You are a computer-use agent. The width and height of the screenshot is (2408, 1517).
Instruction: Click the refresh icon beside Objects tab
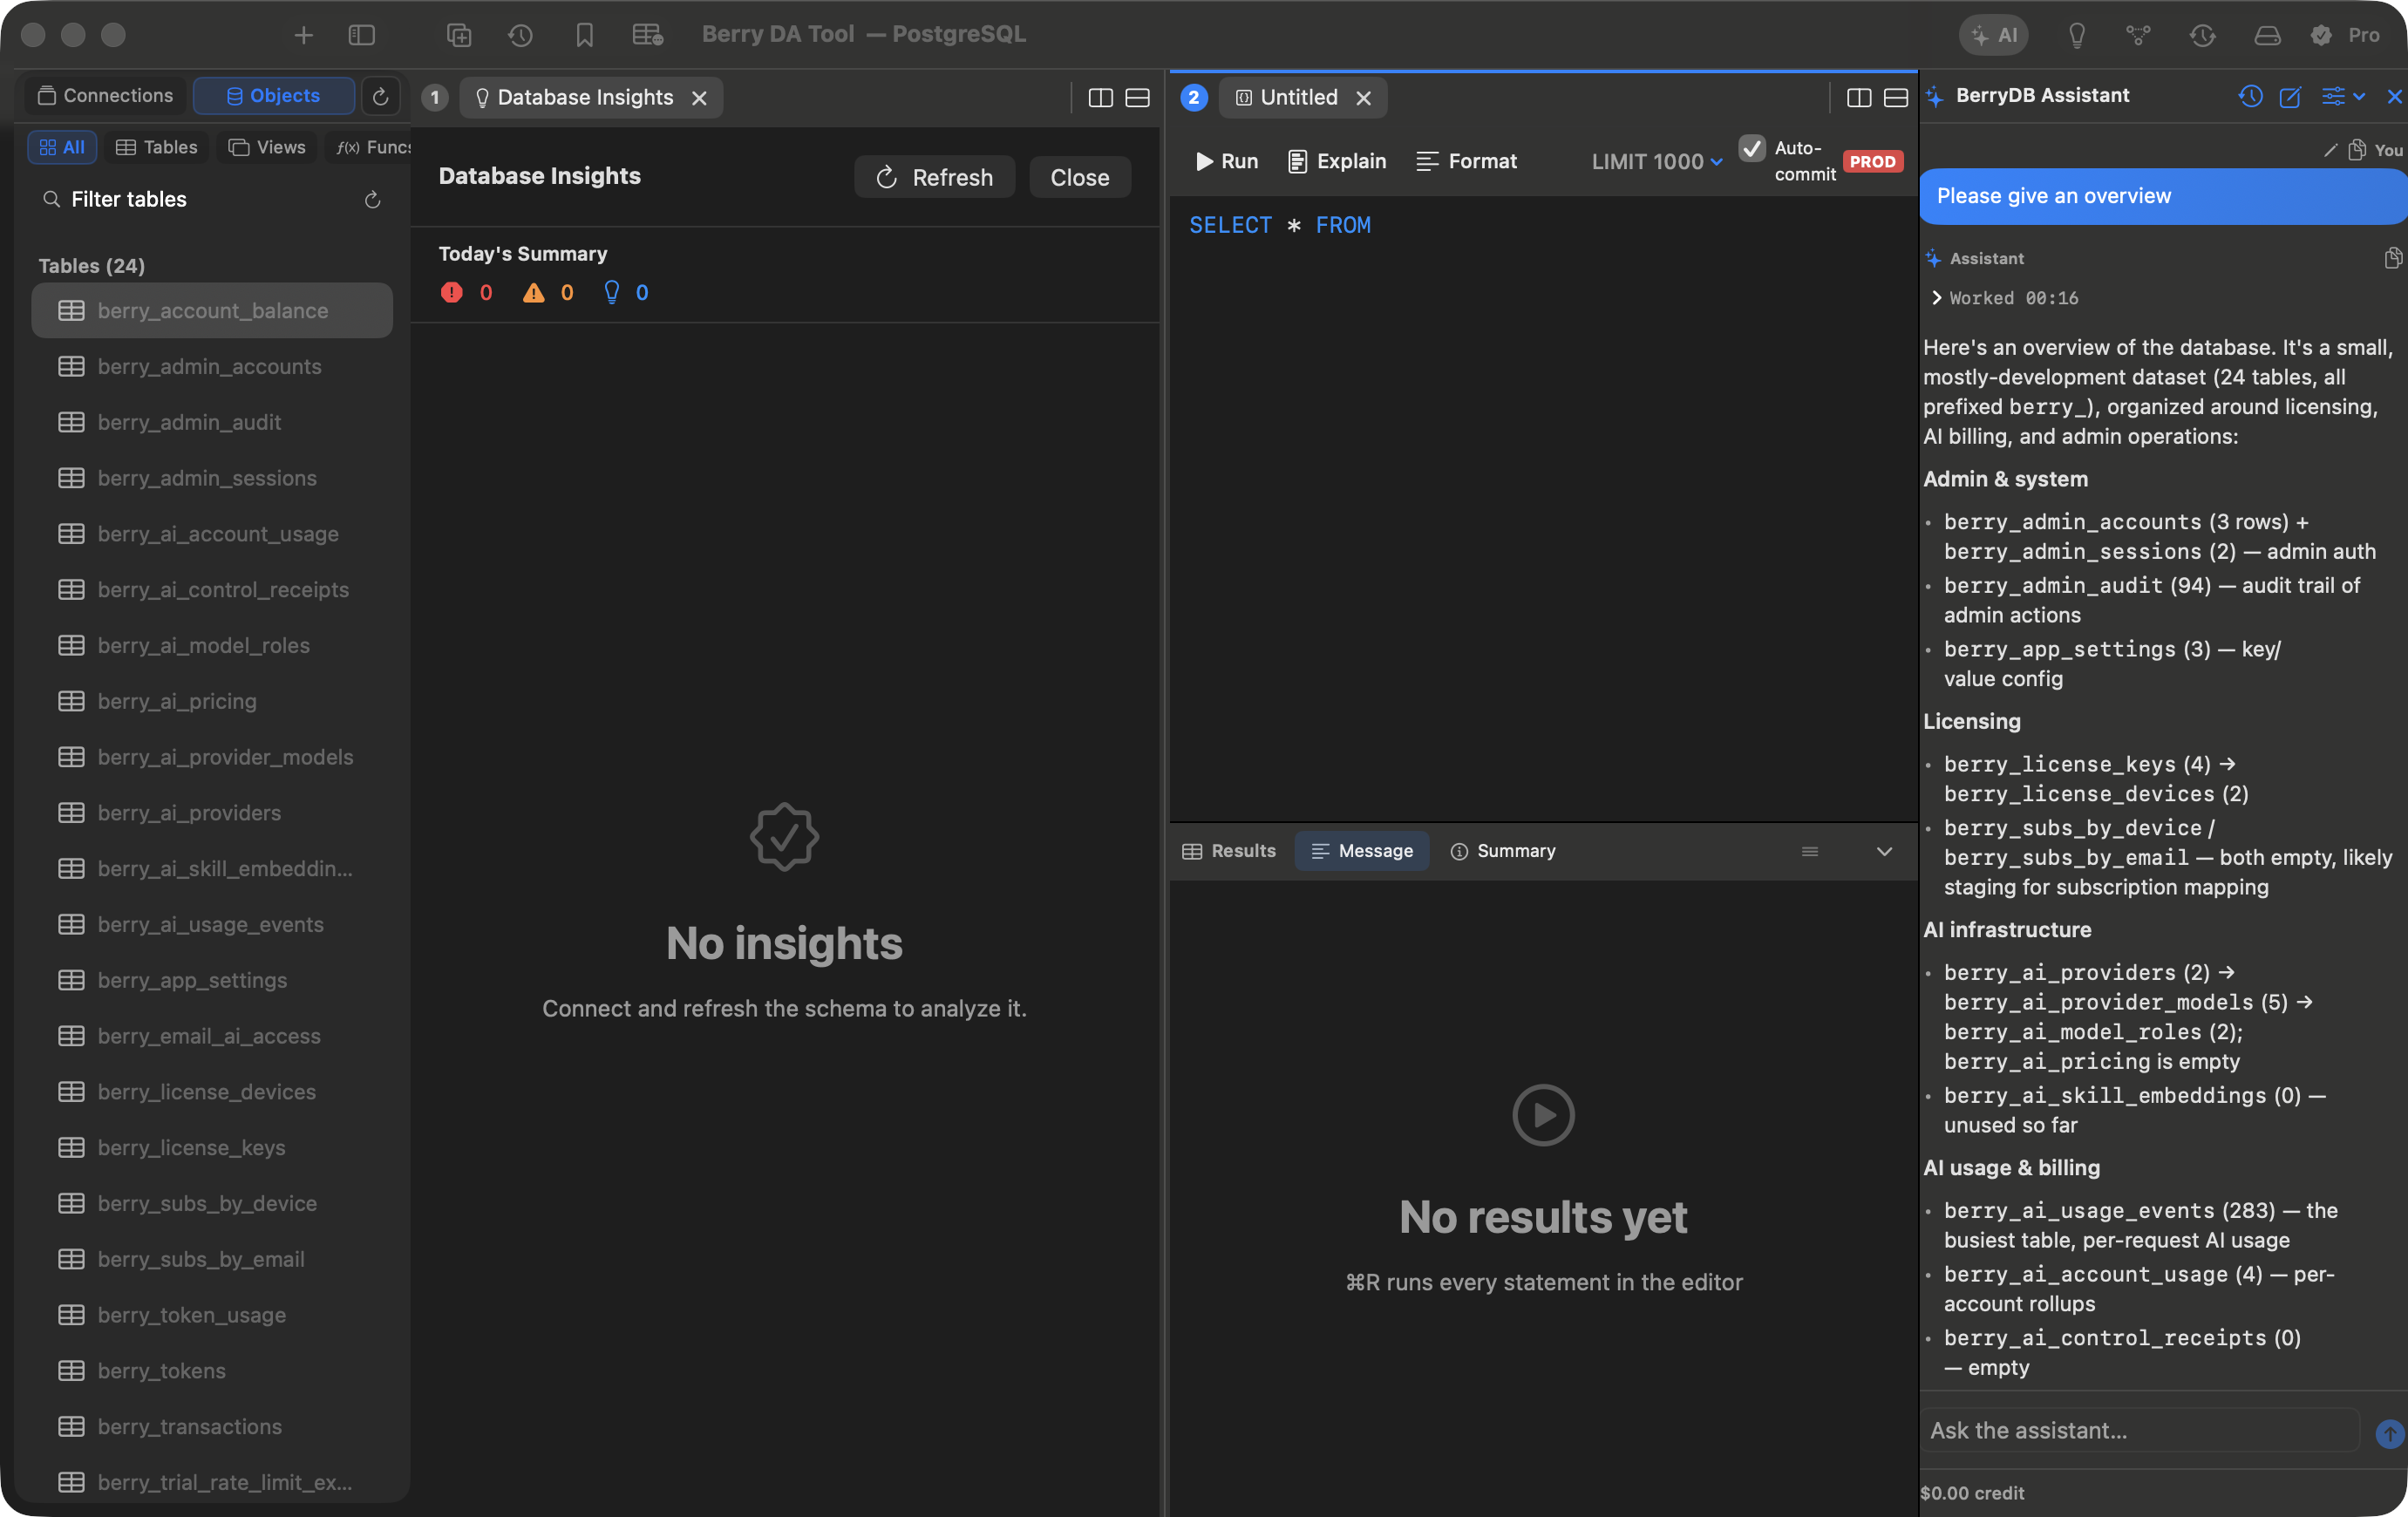tap(380, 96)
